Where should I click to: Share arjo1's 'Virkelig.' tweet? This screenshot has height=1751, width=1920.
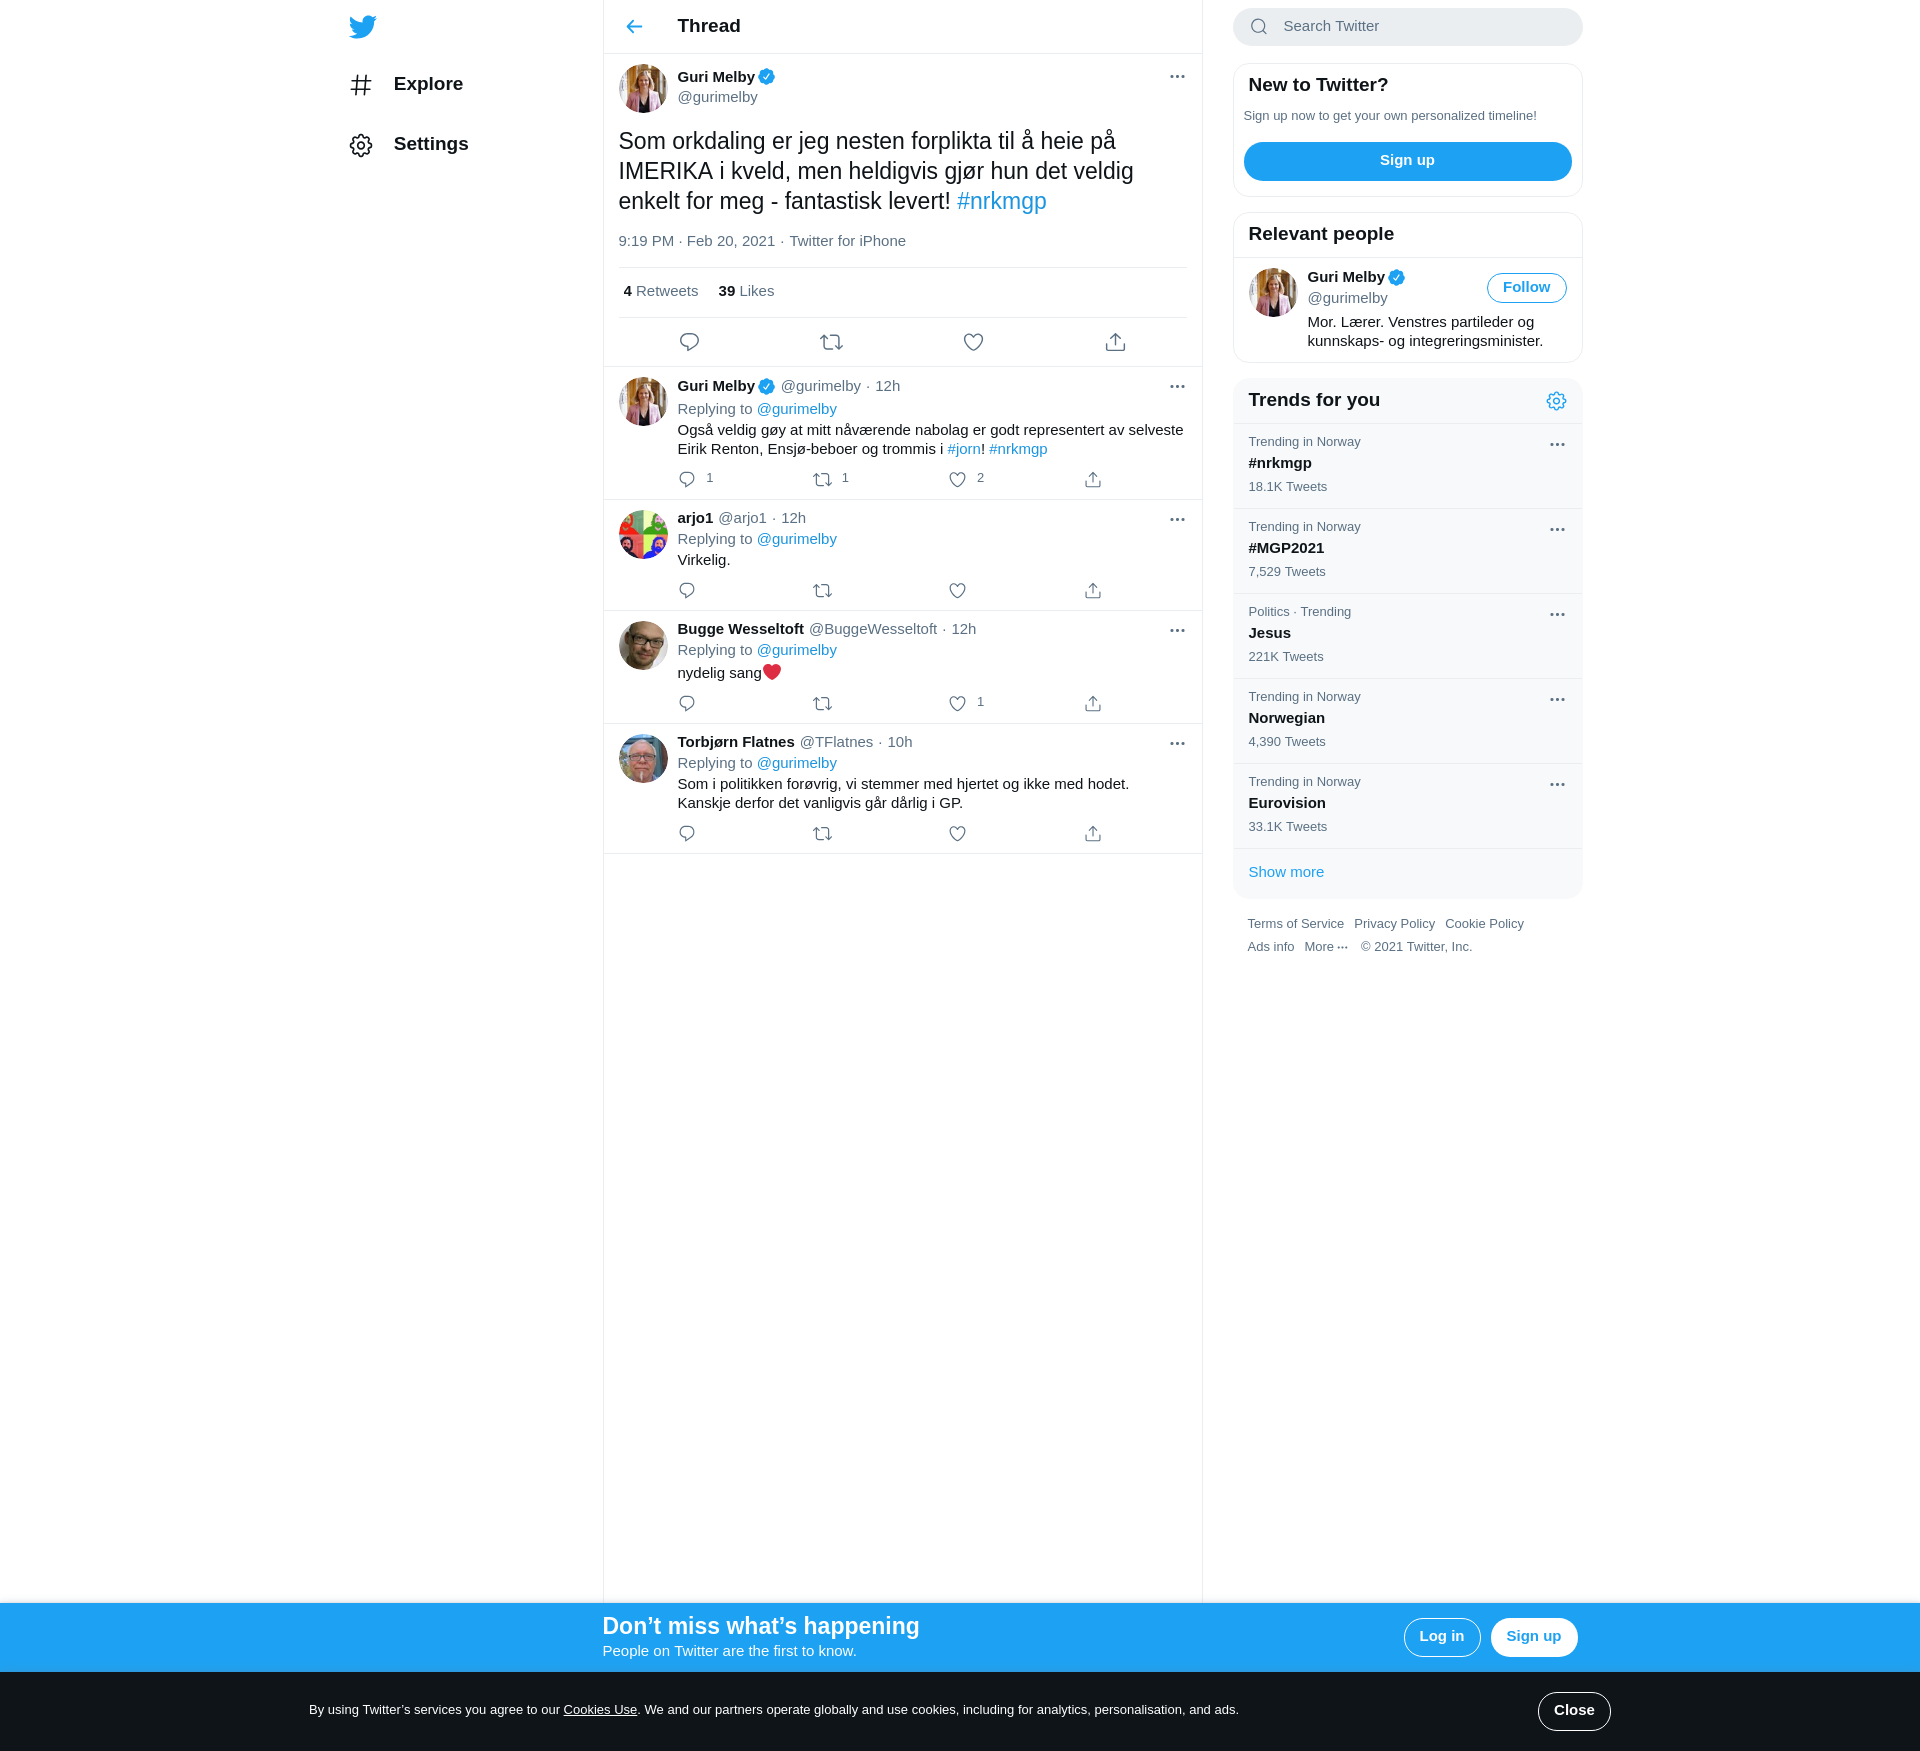pyautogui.click(x=1093, y=590)
